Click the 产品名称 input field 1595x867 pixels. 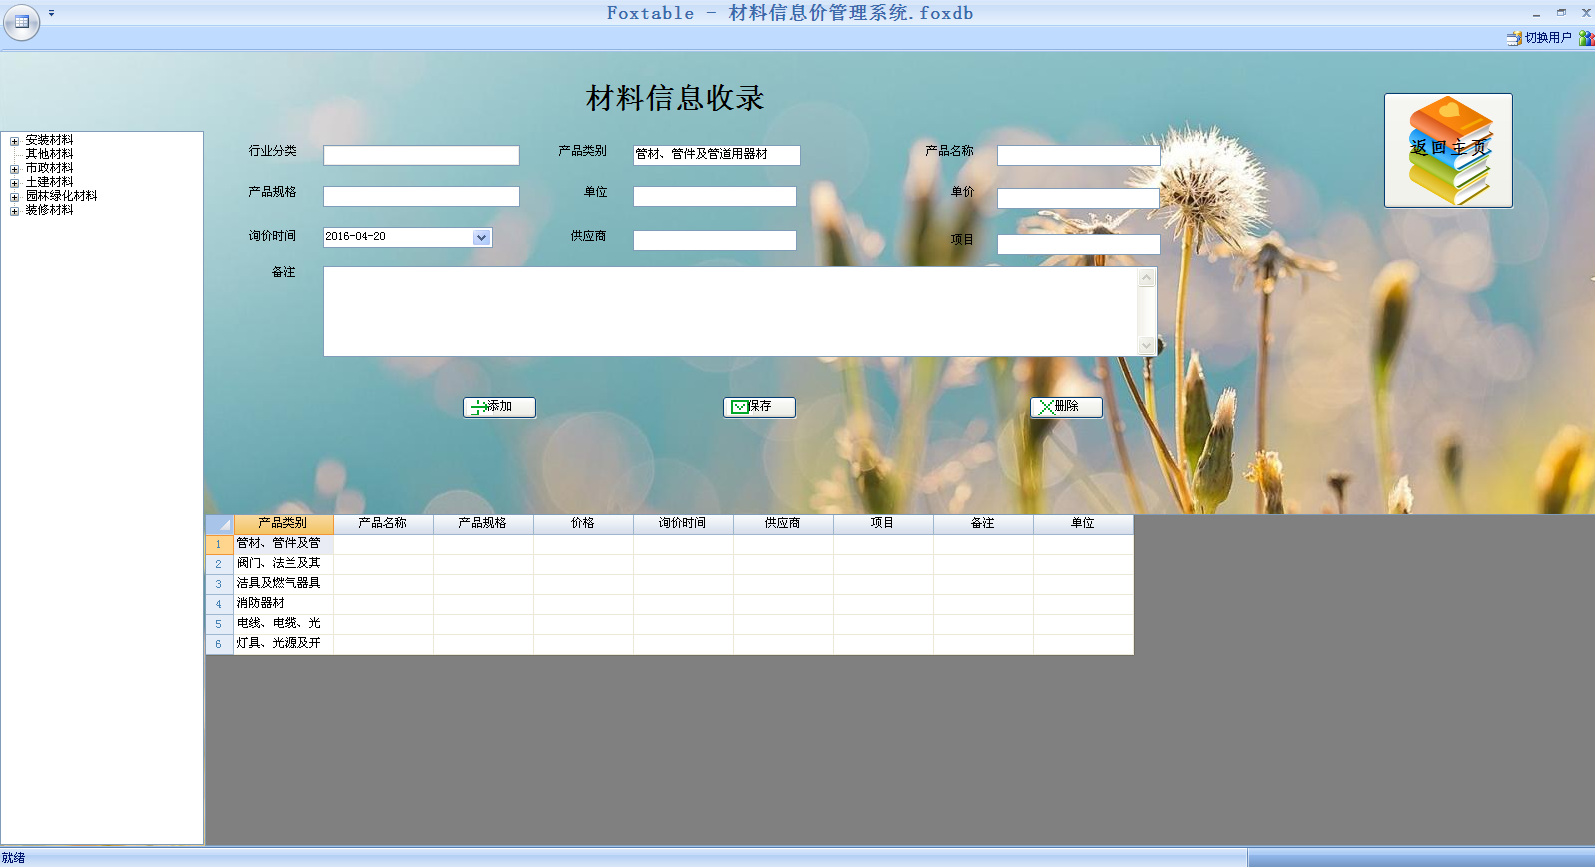coord(1078,156)
